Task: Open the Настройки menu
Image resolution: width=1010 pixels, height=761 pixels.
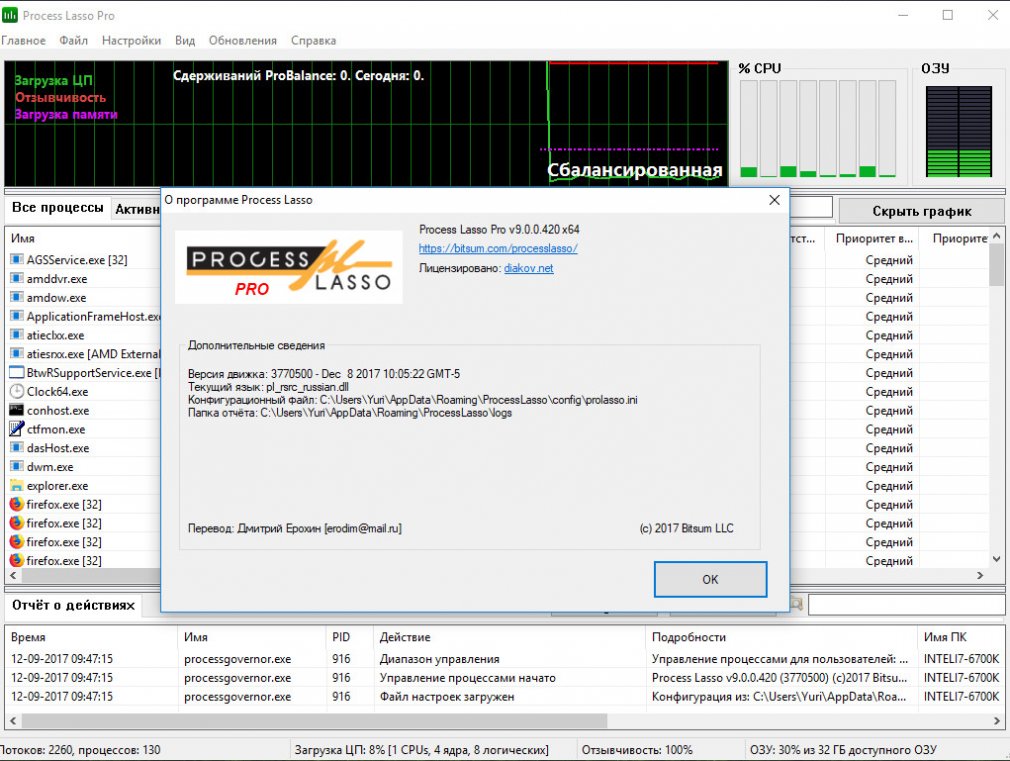Action: click(x=131, y=41)
